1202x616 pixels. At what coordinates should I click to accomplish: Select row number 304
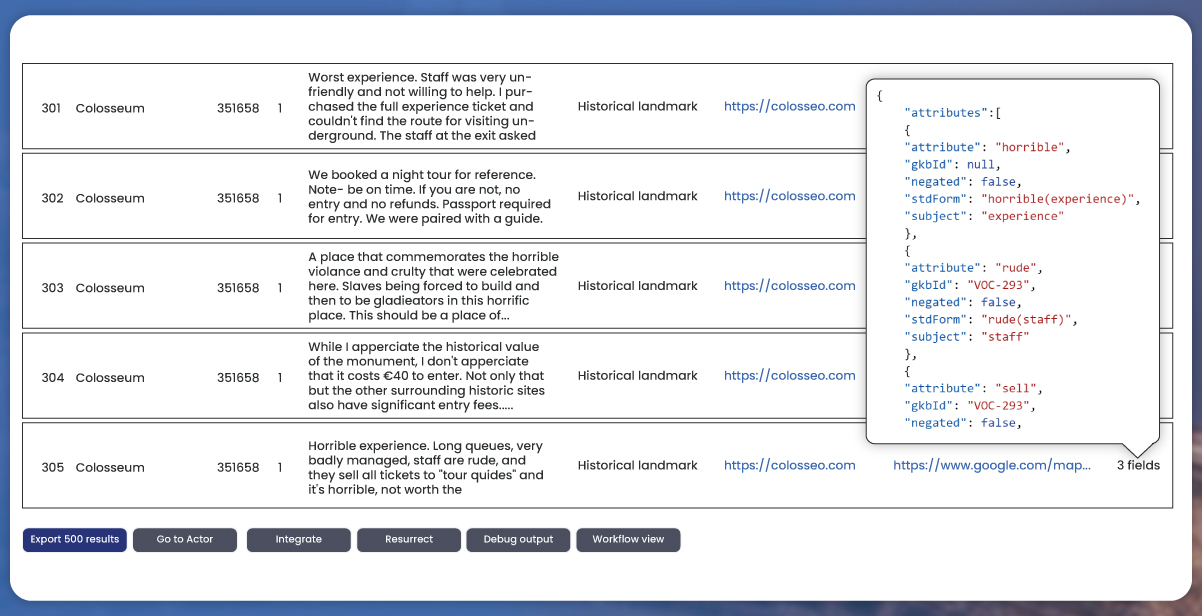point(52,378)
